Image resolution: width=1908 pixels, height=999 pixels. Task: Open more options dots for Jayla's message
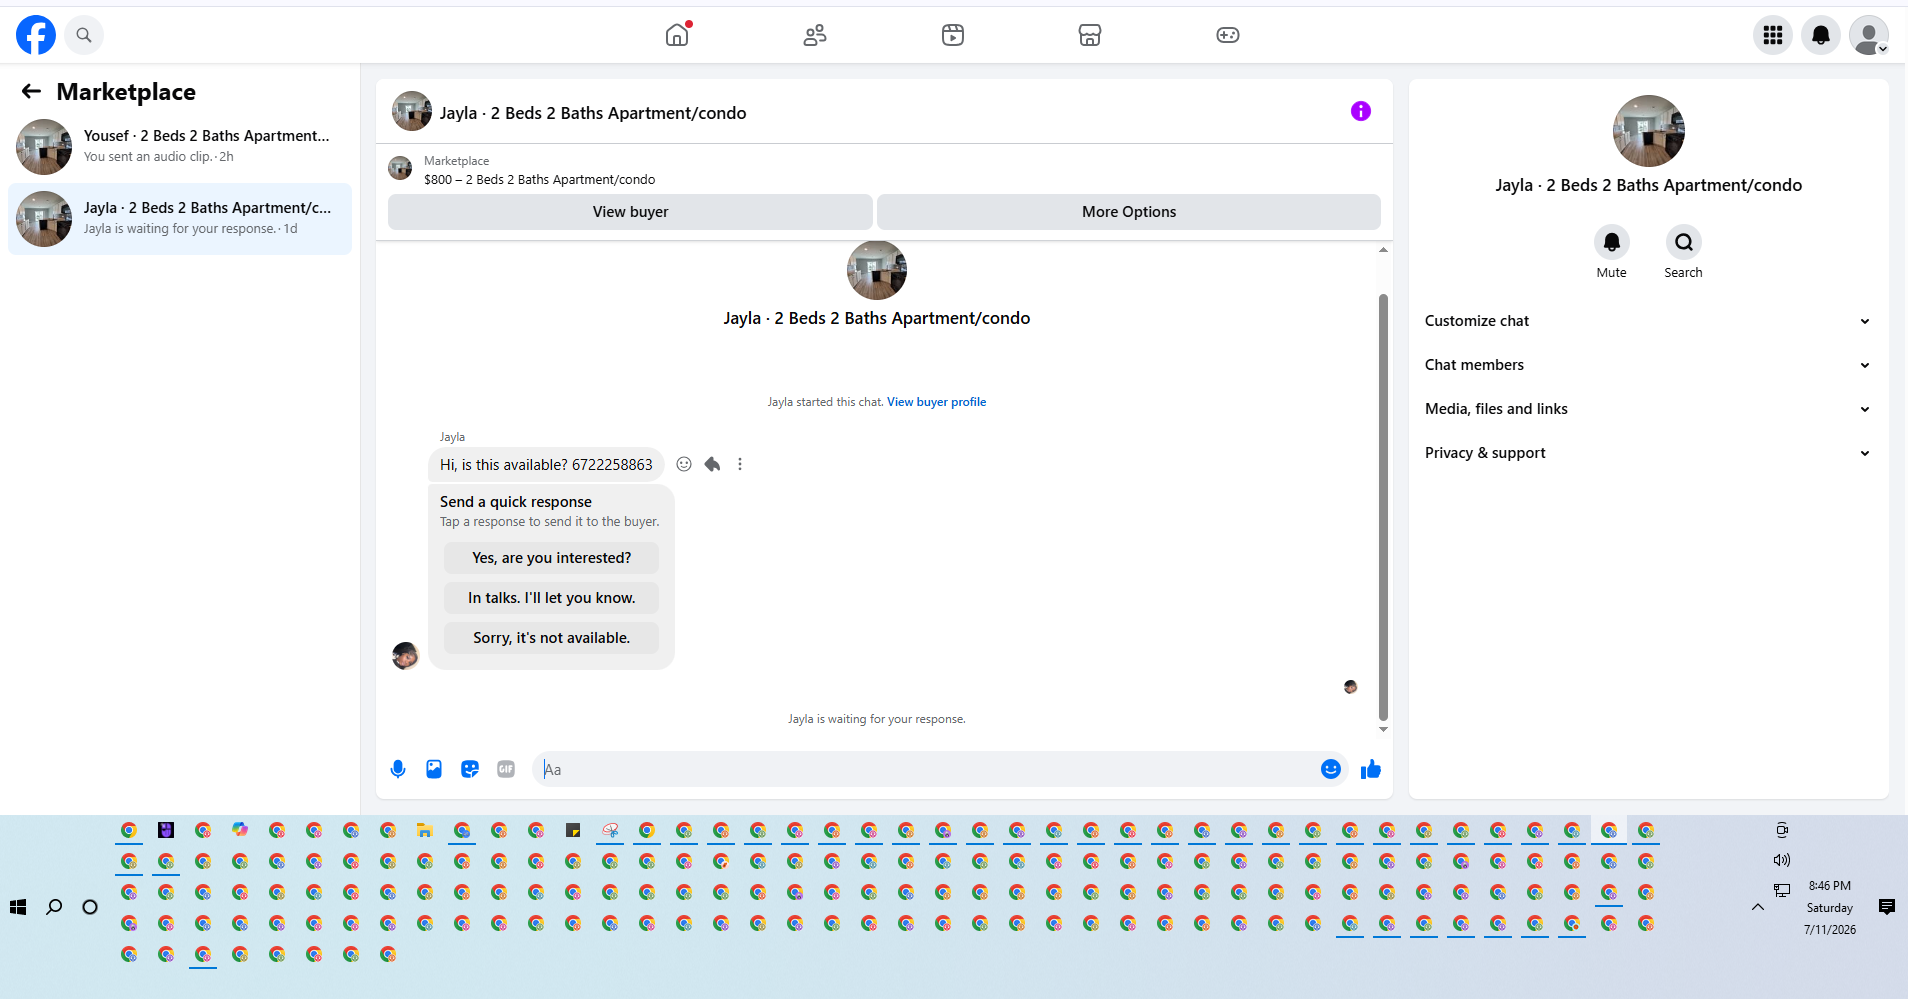(x=740, y=464)
